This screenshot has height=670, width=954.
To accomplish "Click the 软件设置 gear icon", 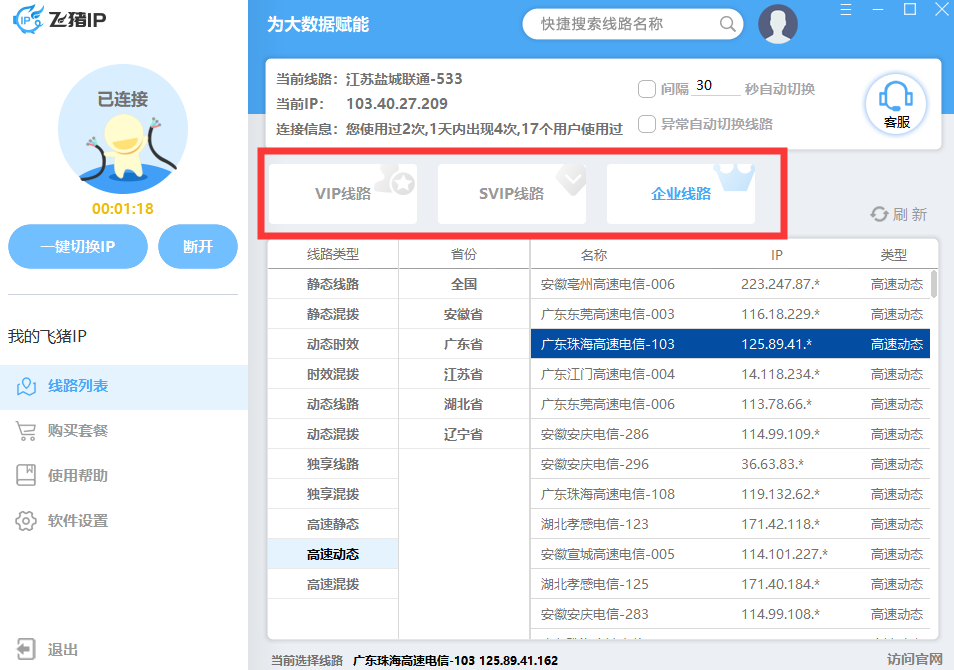I will 27,521.
